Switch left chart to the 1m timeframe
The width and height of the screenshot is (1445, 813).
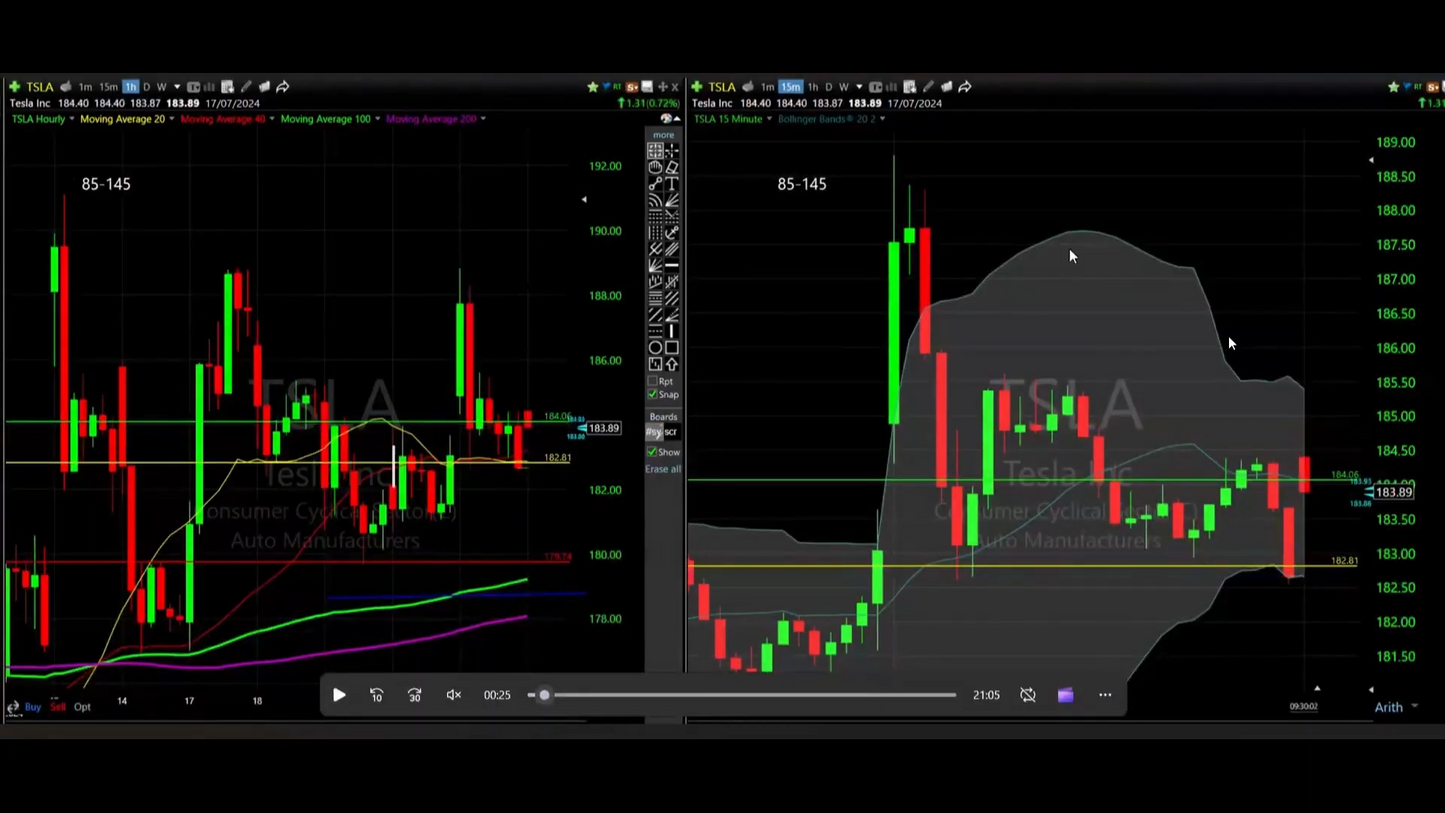coord(86,87)
